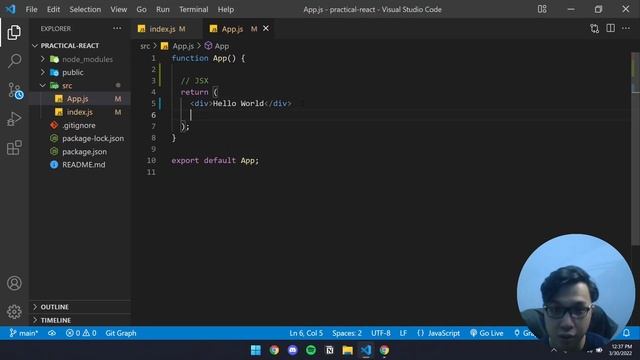640x360 pixels.
Task: Expand the node_modules folder
Action: pyautogui.click(x=42, y=59)
